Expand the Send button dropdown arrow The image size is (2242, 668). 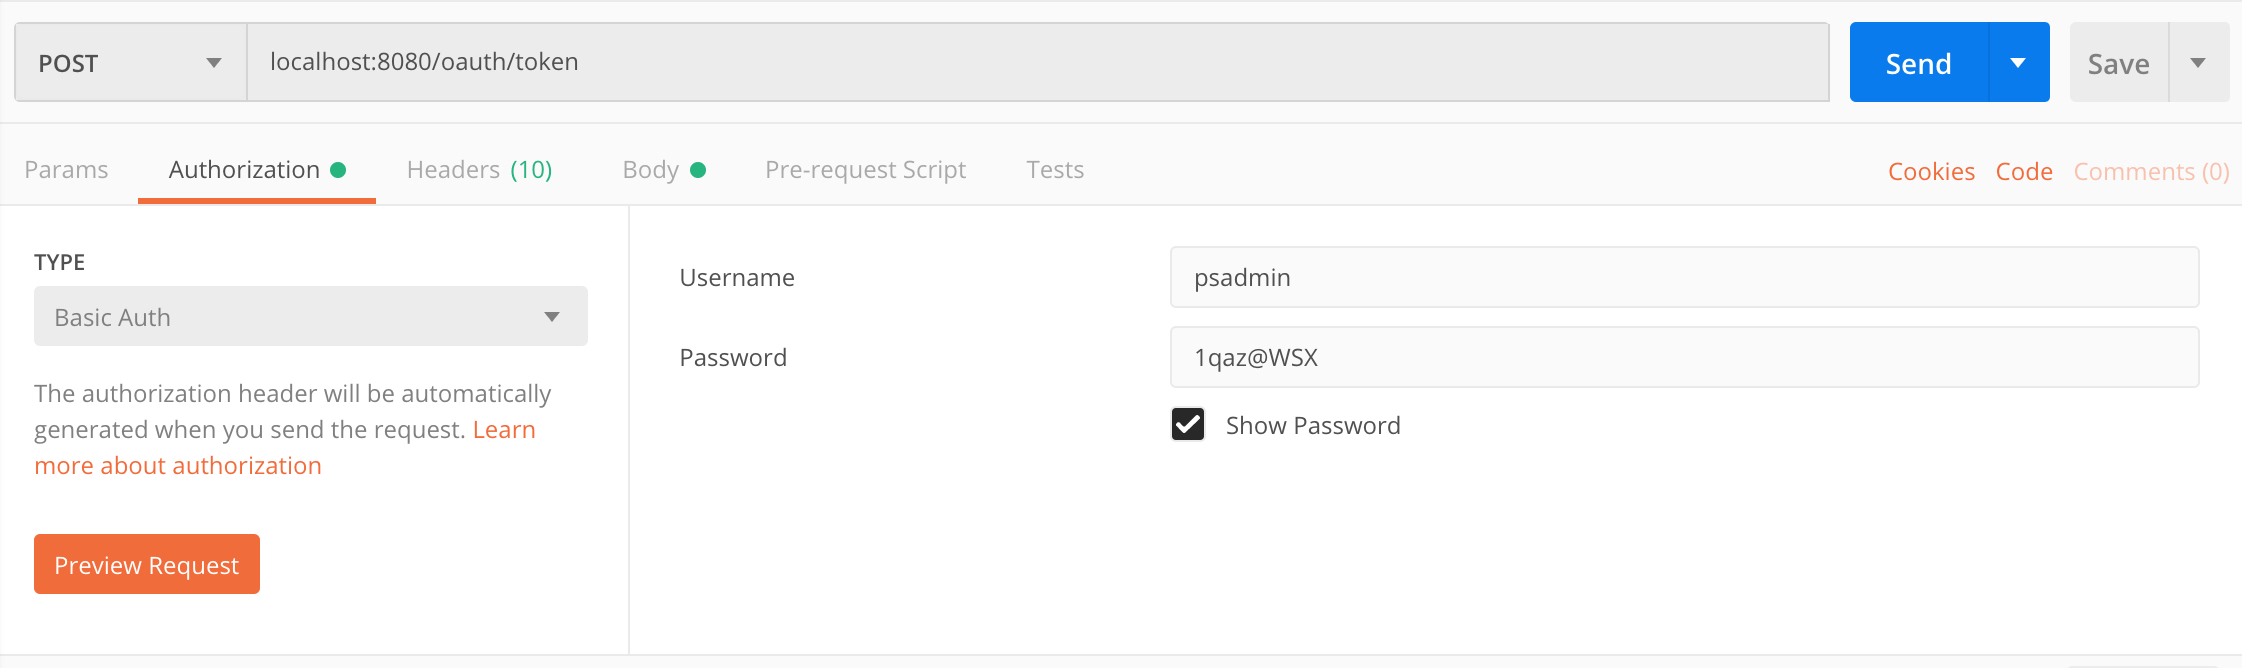2018,63
